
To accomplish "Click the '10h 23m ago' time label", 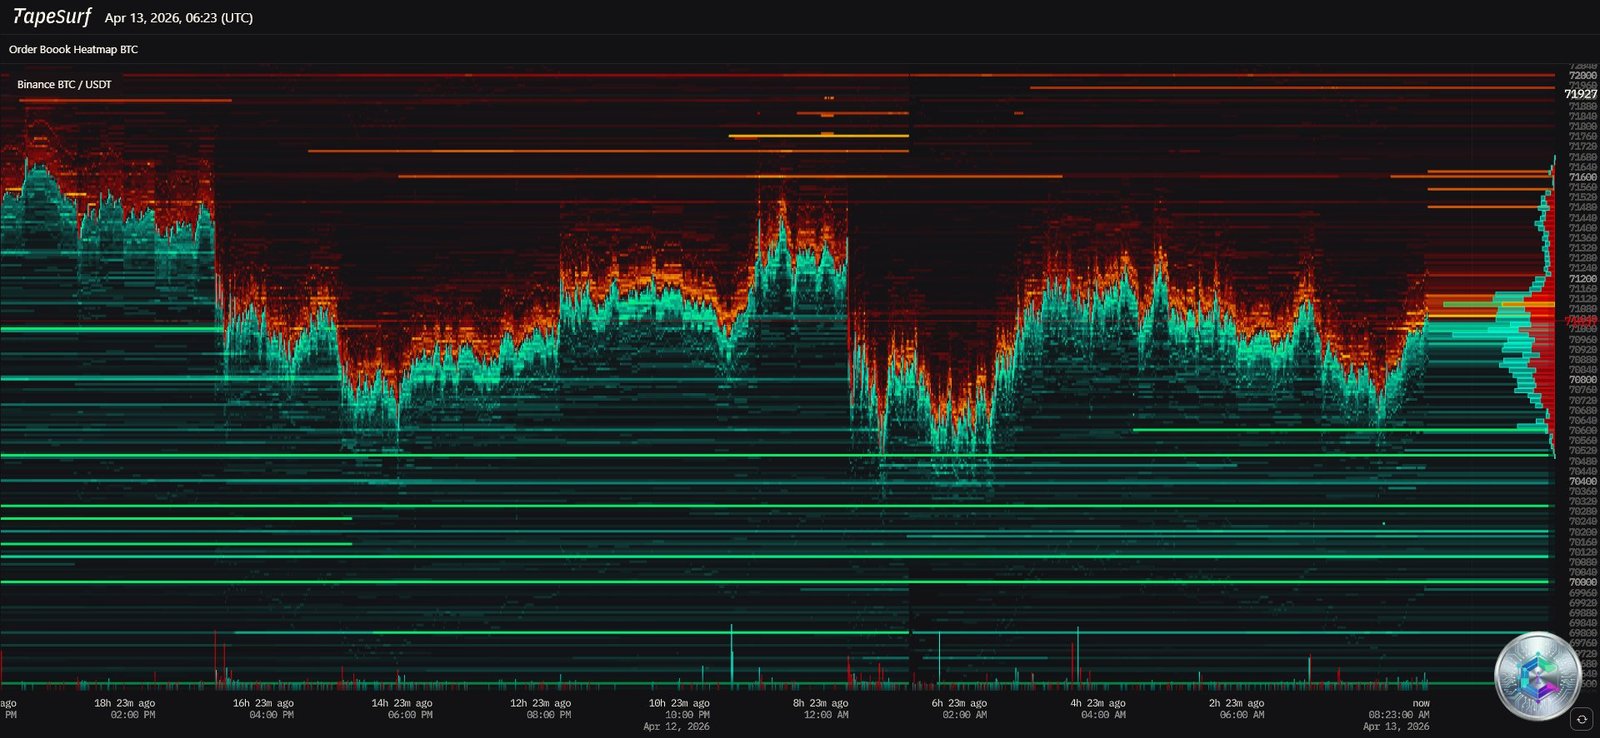I will click(679, 703).
